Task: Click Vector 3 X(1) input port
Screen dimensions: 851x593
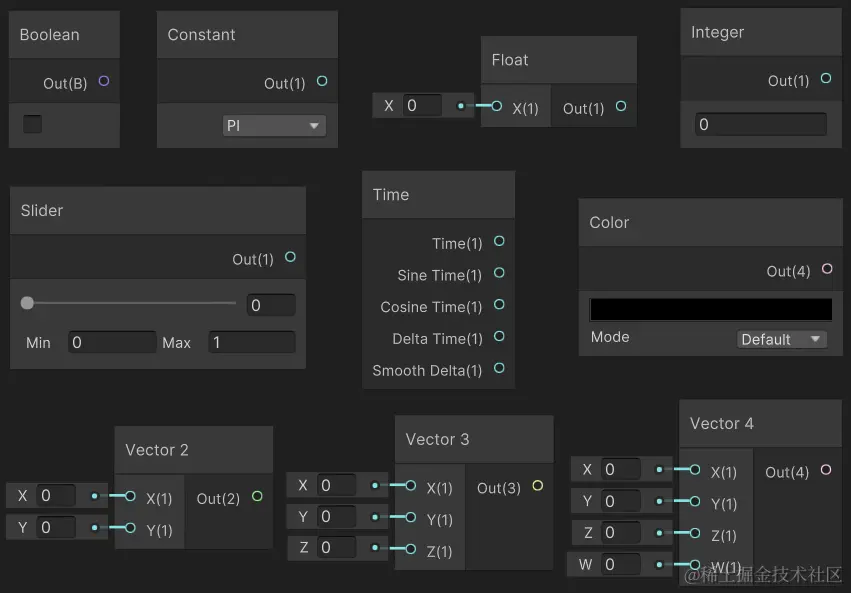Action: pyautogui.click(x=410, y=486)
